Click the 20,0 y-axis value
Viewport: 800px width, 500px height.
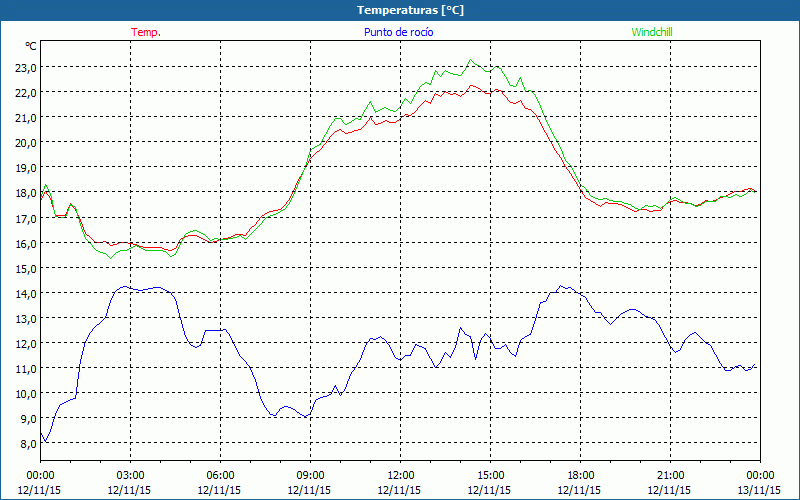[26, 142]
